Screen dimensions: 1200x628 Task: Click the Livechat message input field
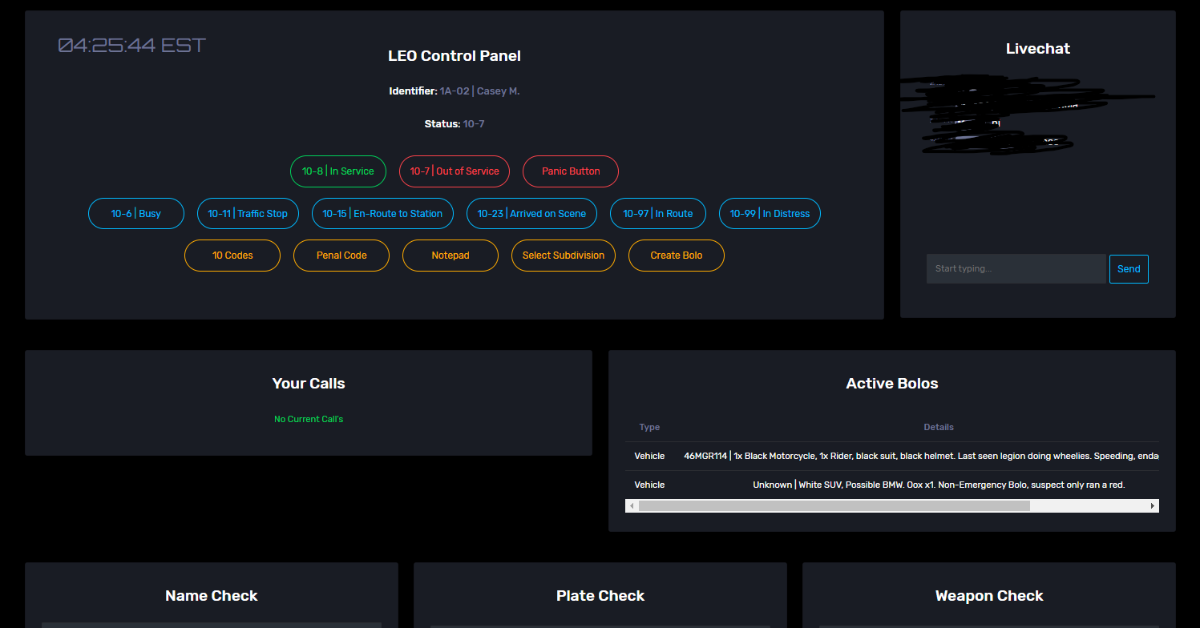1015,269
